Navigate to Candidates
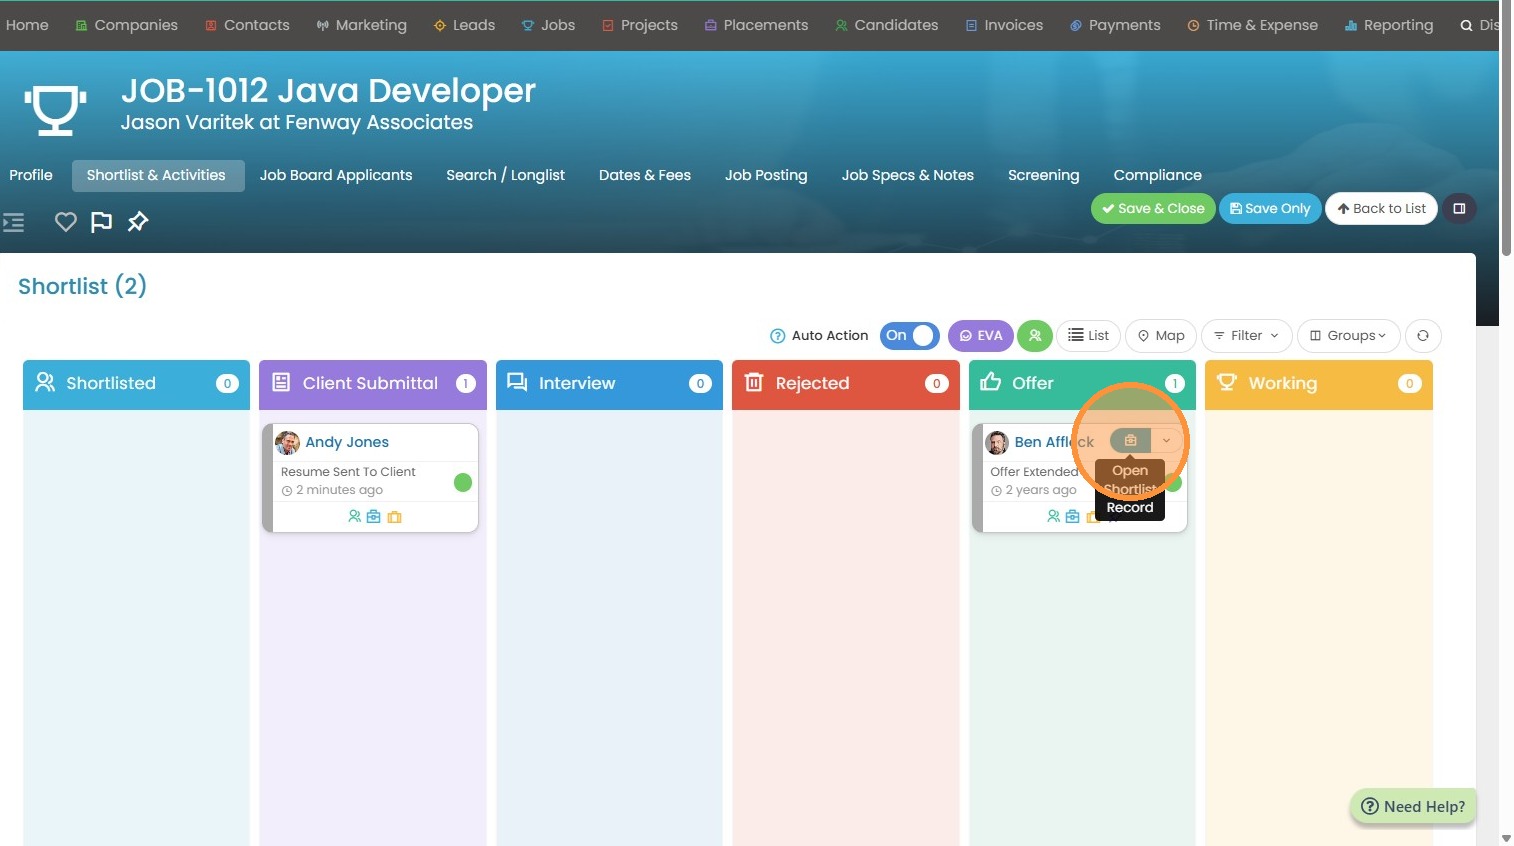 pyautogui.click(x=887, y=25)
